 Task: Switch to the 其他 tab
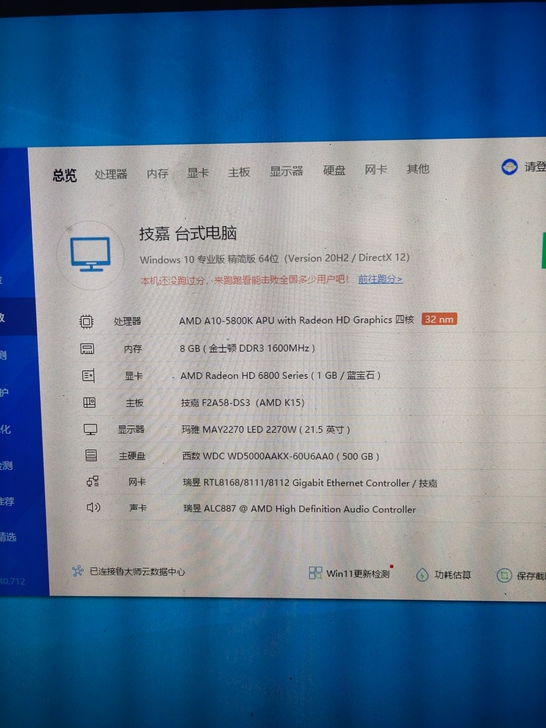[x=418, y=169]
